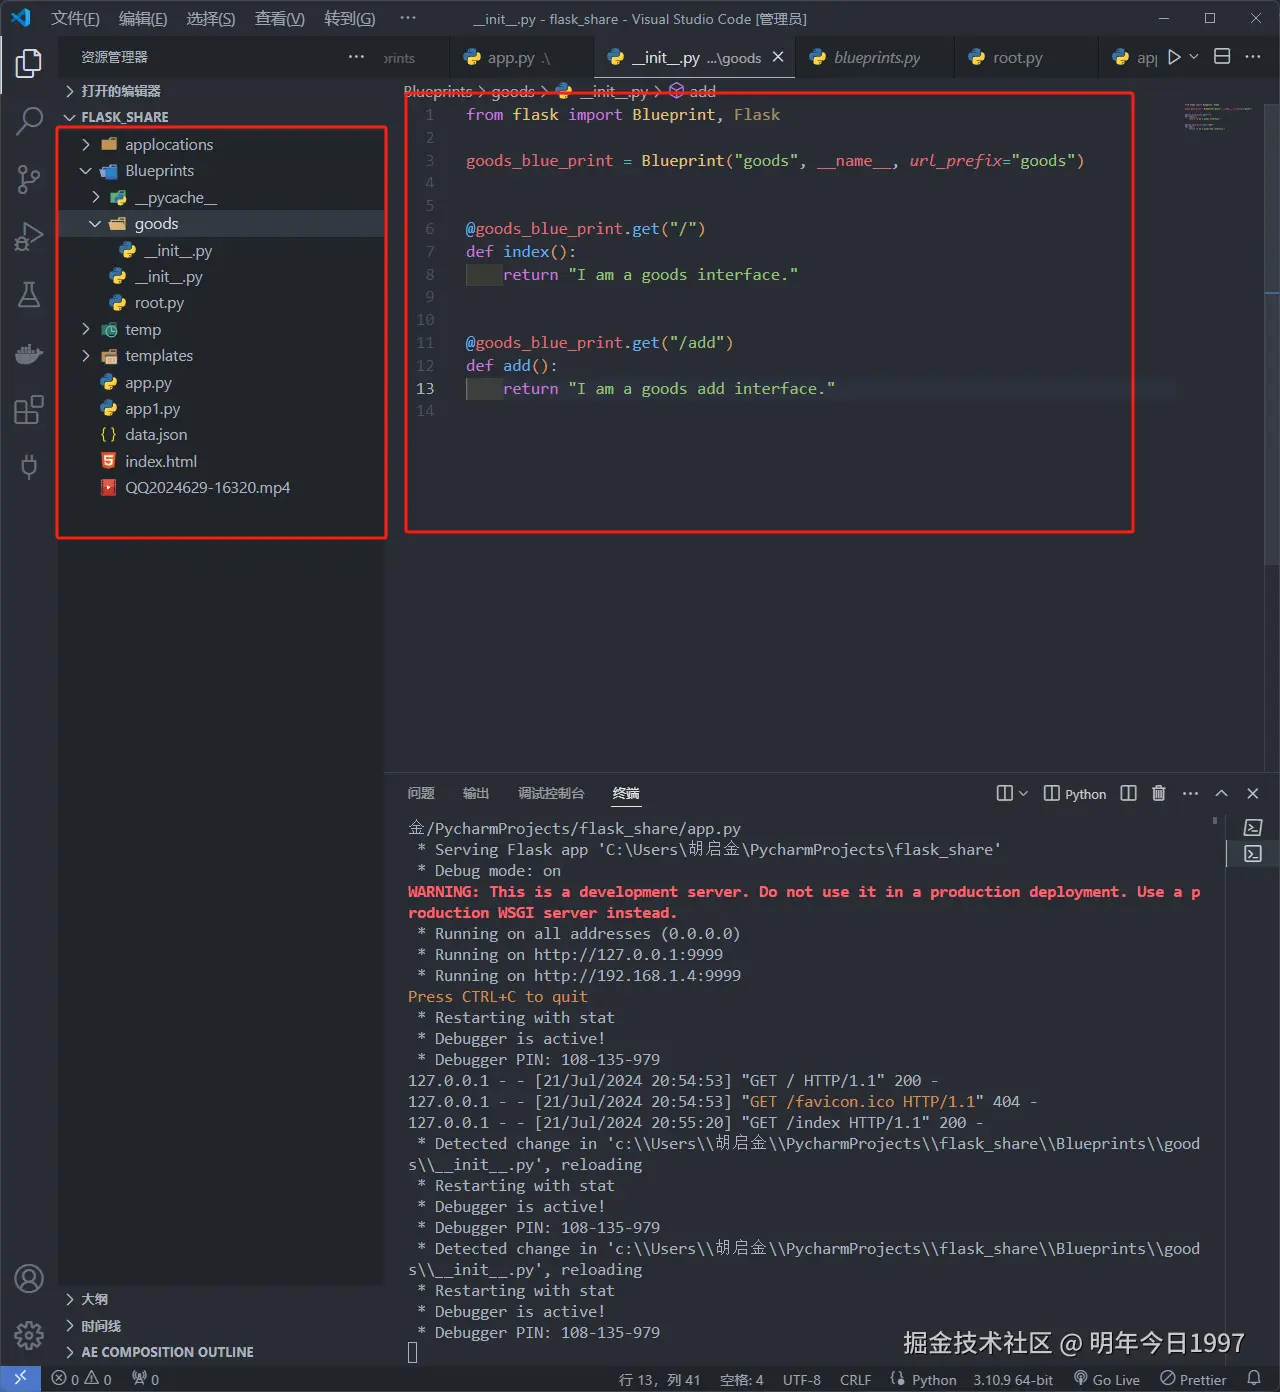Click new terminal split icon in panel
Image resolution: width=1280 pixels, height=1392 pixels.
(x=1005, y=793)
